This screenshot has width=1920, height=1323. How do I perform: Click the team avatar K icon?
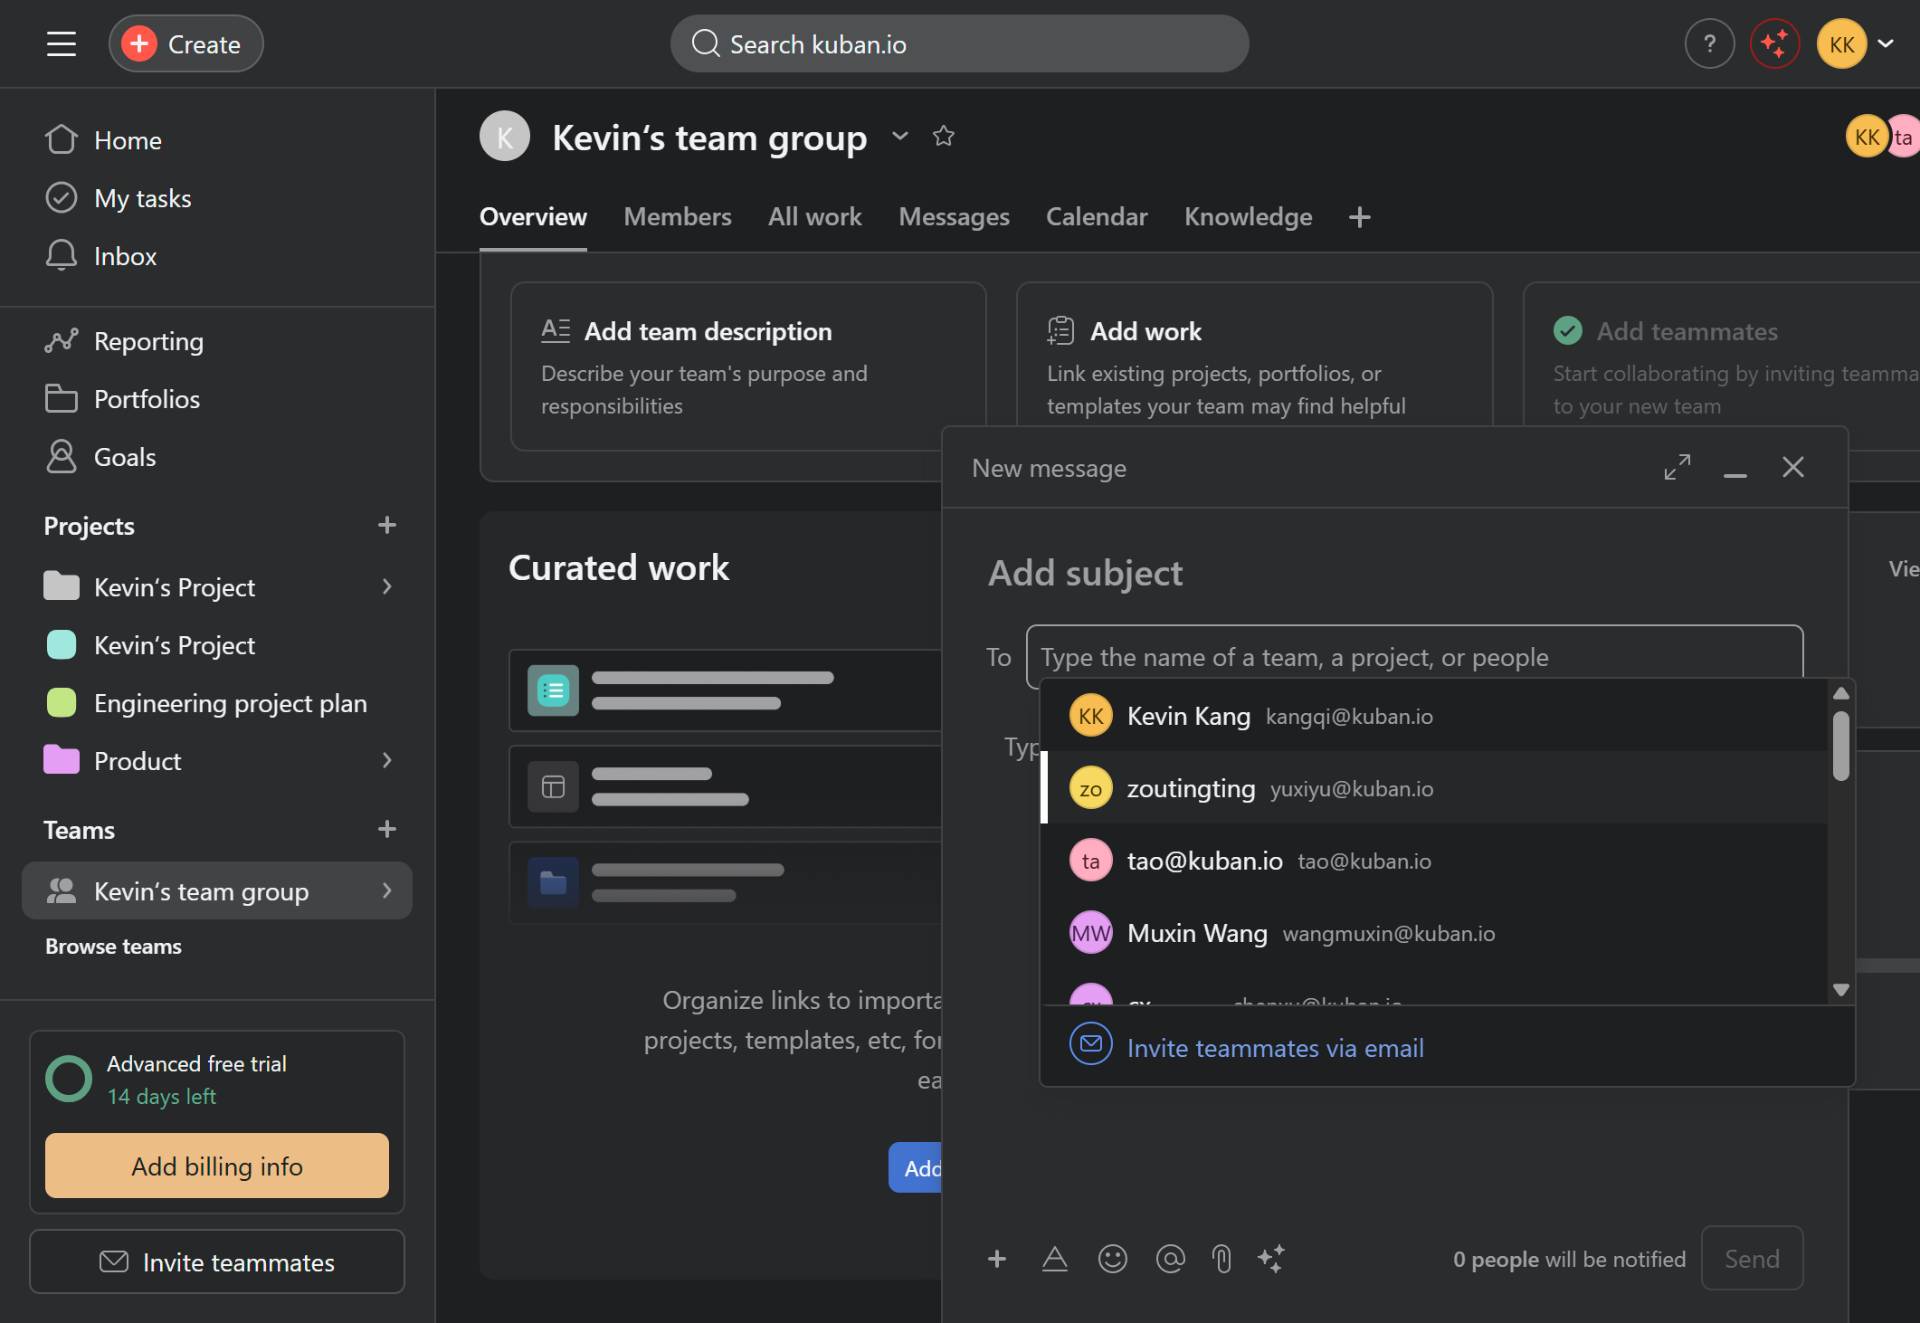click(505, 136)
